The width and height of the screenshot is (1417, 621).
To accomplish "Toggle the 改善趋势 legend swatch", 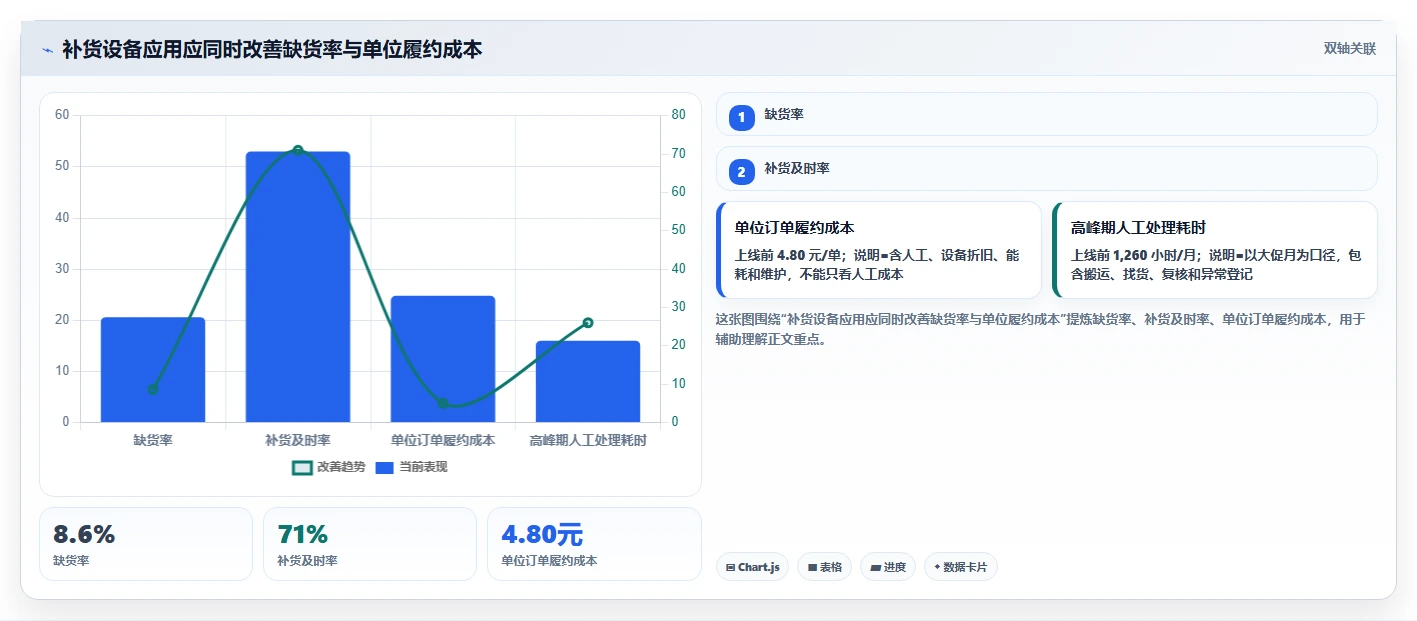I will pos(302,467).
